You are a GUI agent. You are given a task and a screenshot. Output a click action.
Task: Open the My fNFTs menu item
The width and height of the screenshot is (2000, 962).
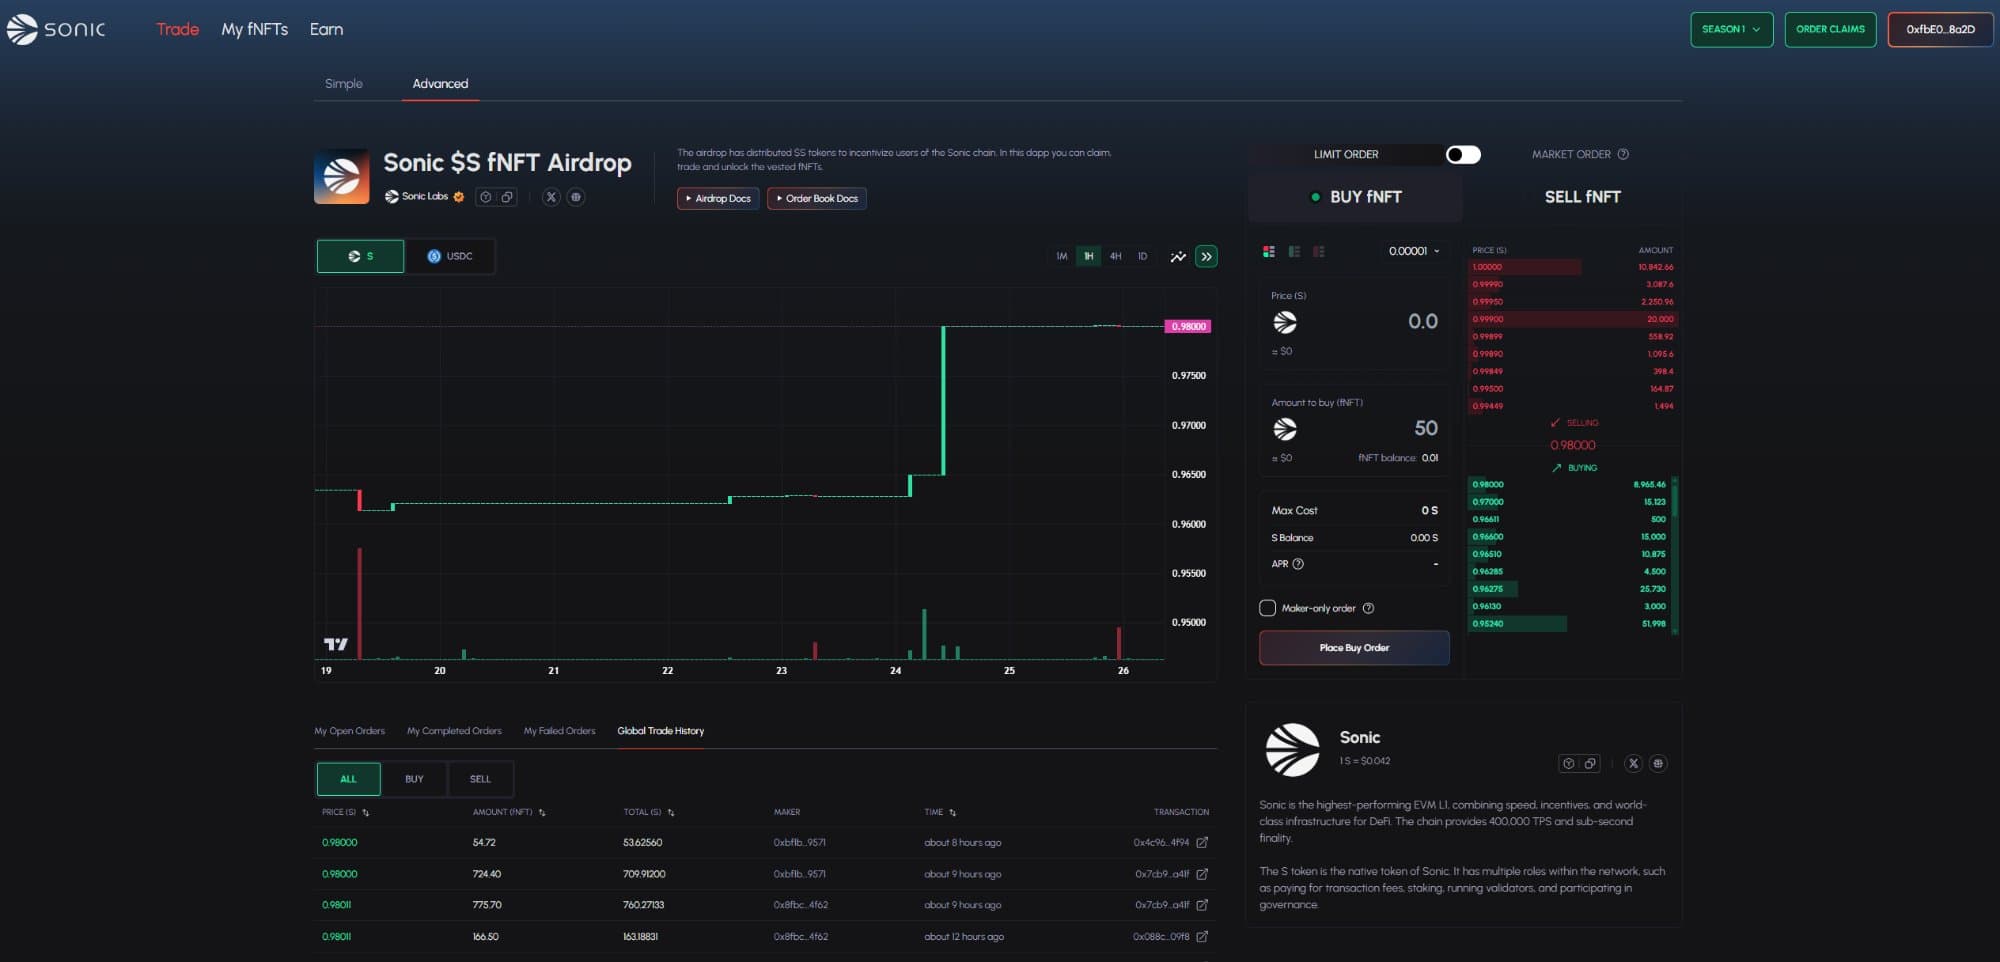point(254,29)
